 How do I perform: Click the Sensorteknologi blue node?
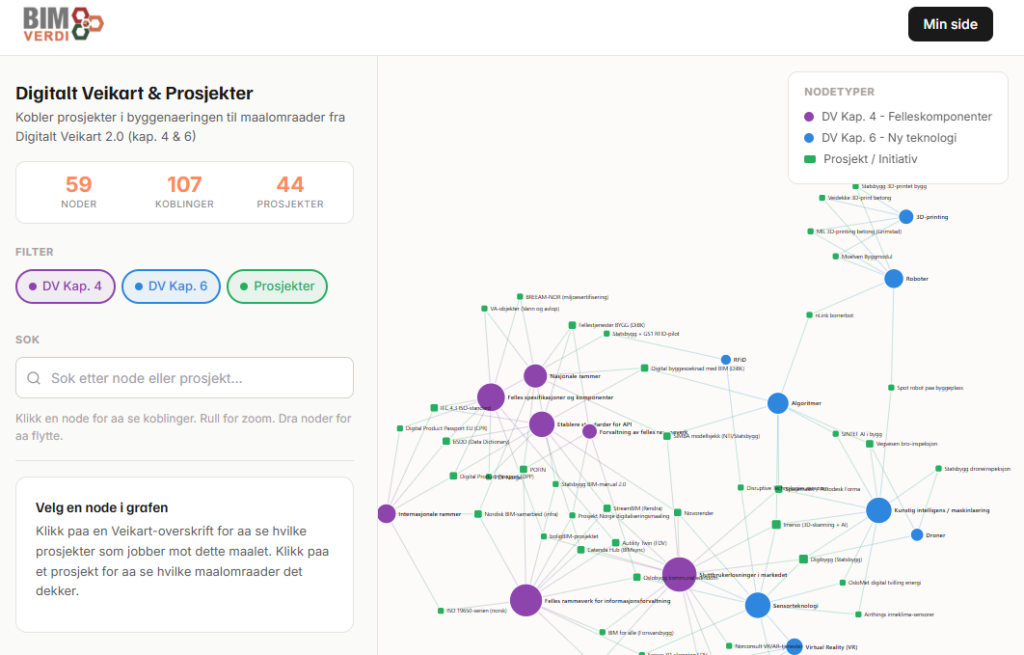[x=757, y=605]
